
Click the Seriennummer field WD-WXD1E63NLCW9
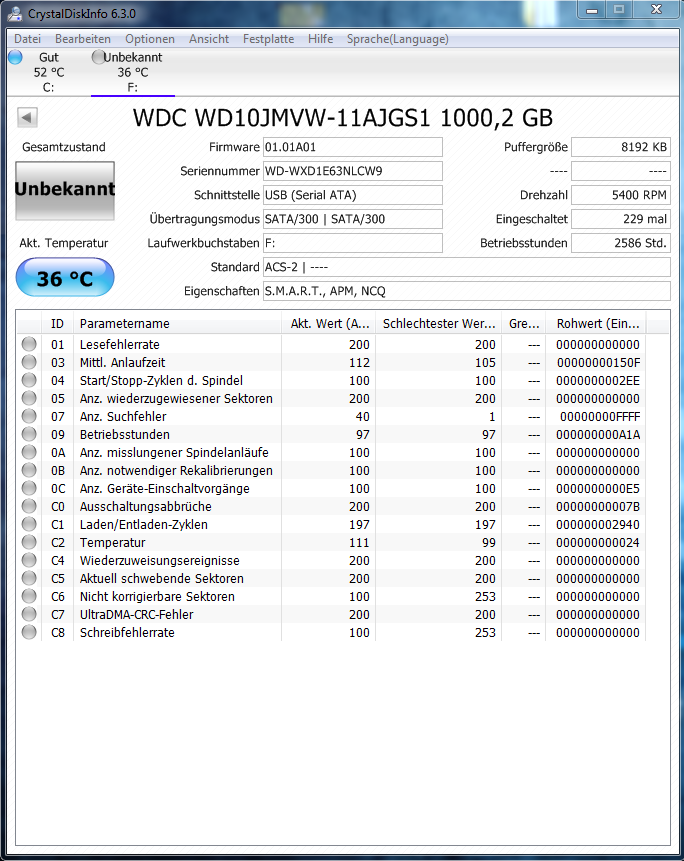(352, 171)
